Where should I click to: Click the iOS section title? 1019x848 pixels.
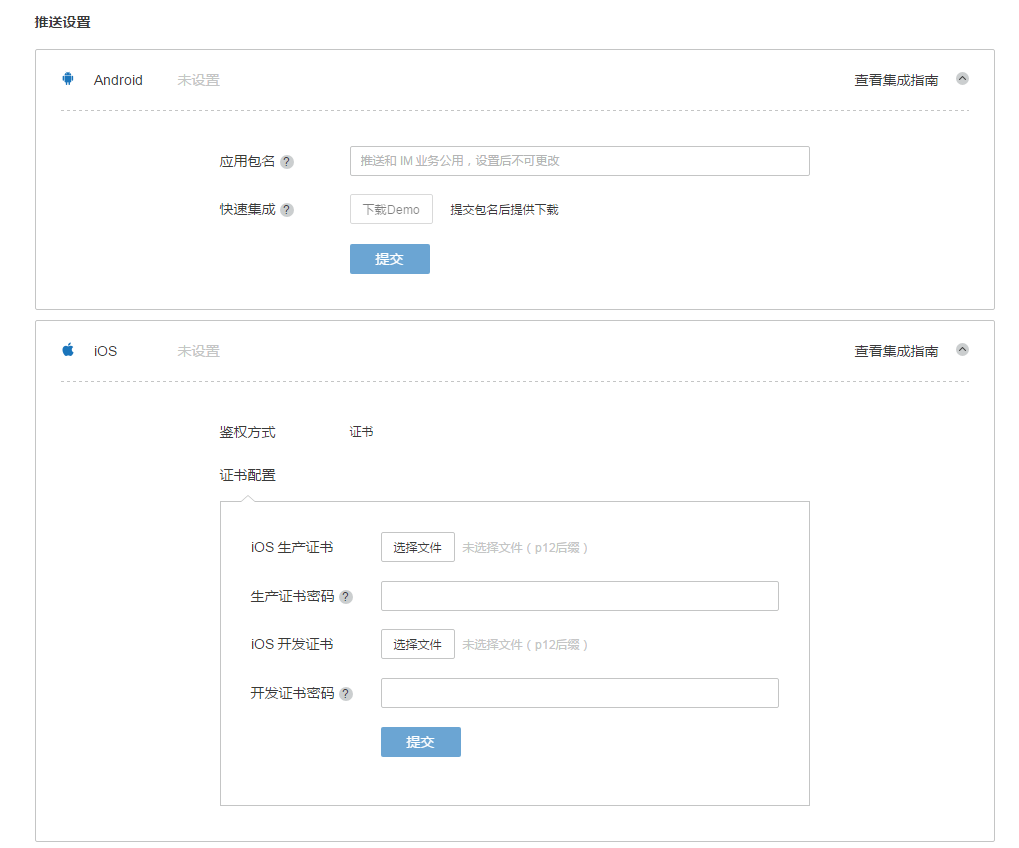[x=105, y=351]
